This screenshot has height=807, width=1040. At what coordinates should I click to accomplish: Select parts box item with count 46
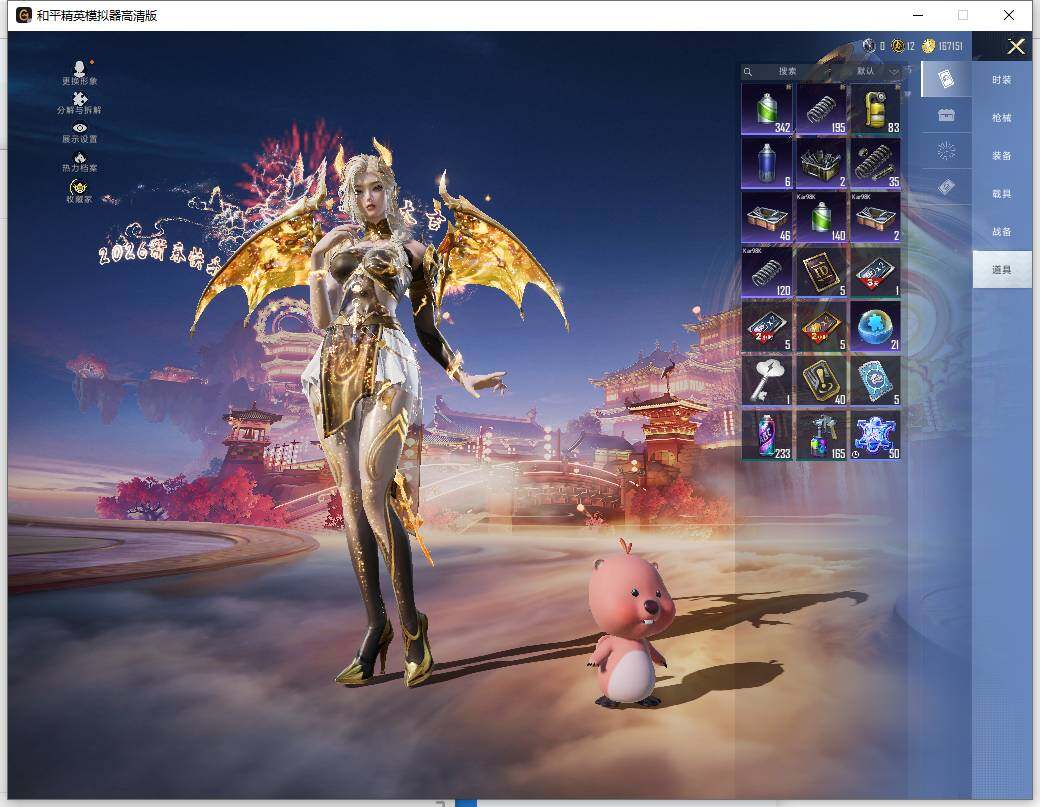tap(767, 218)
